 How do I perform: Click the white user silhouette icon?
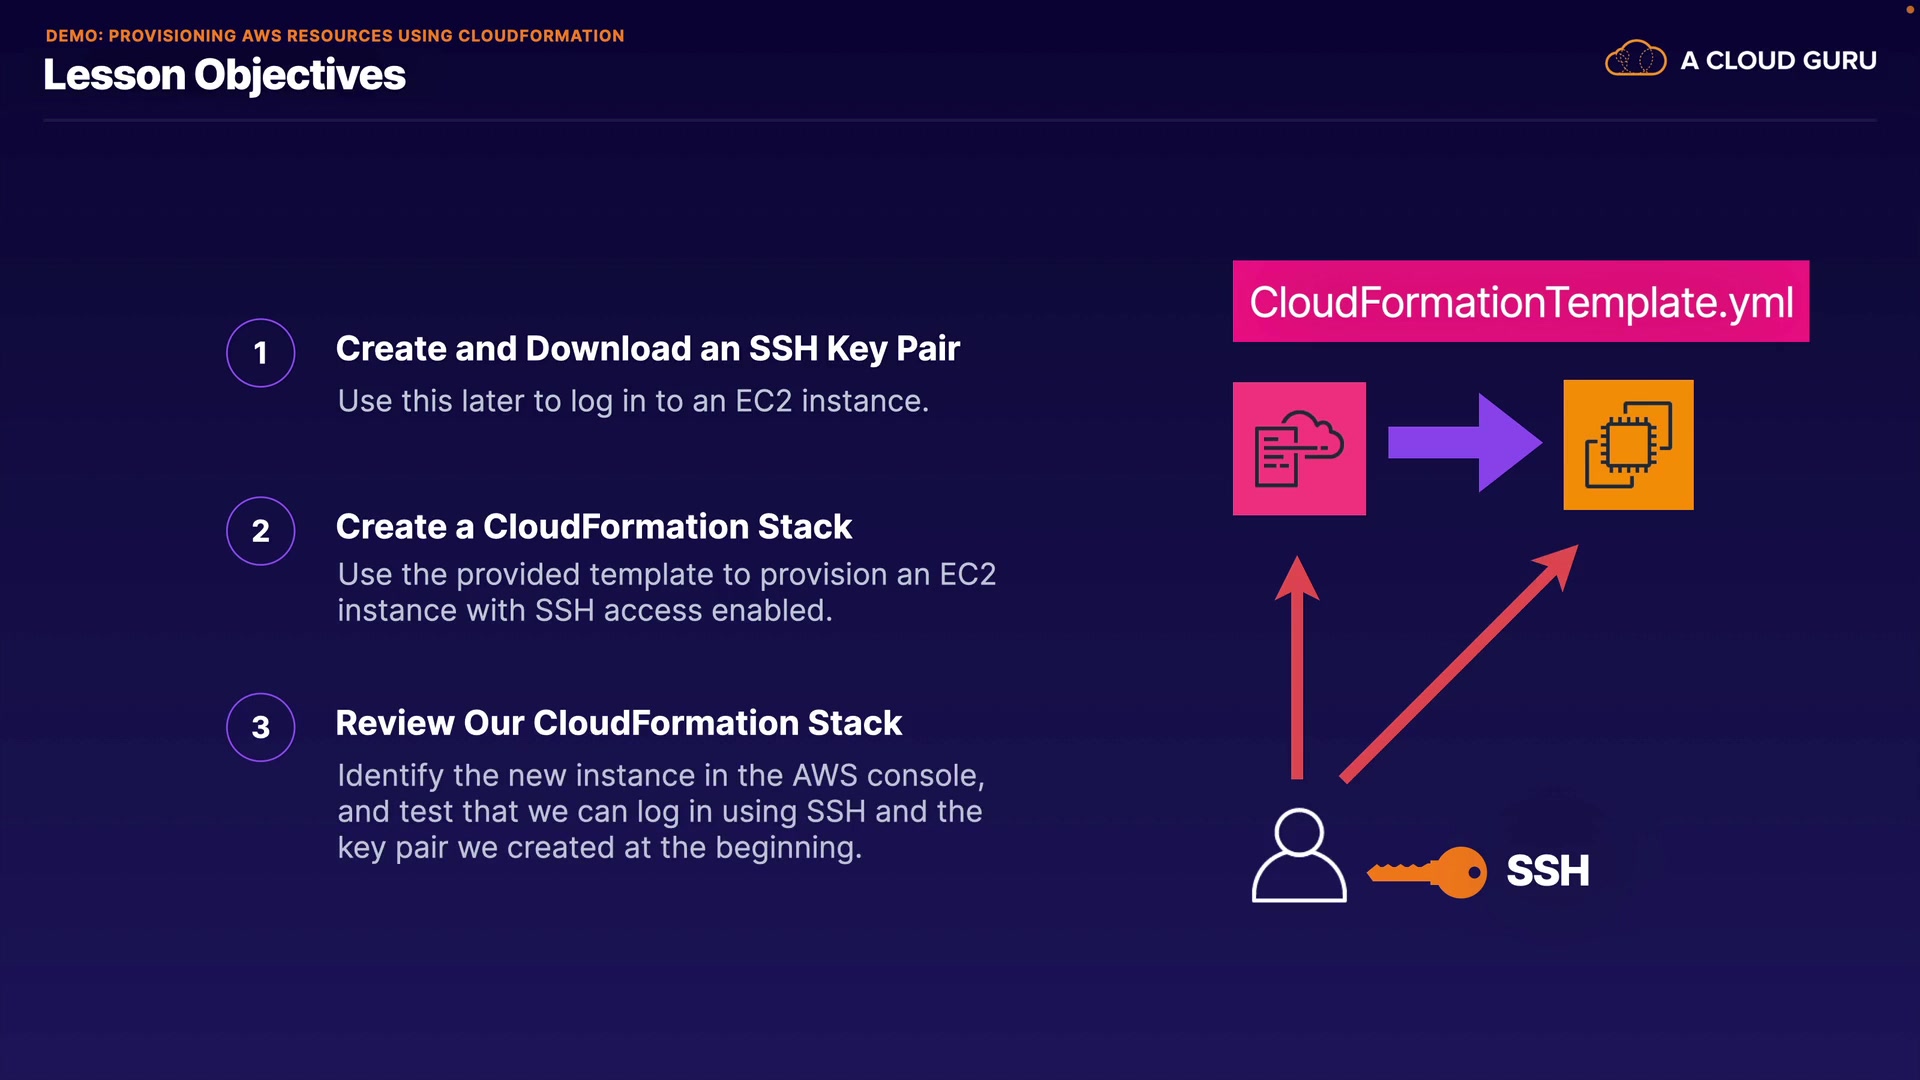pyautogui.click(x=1299, y=857)
